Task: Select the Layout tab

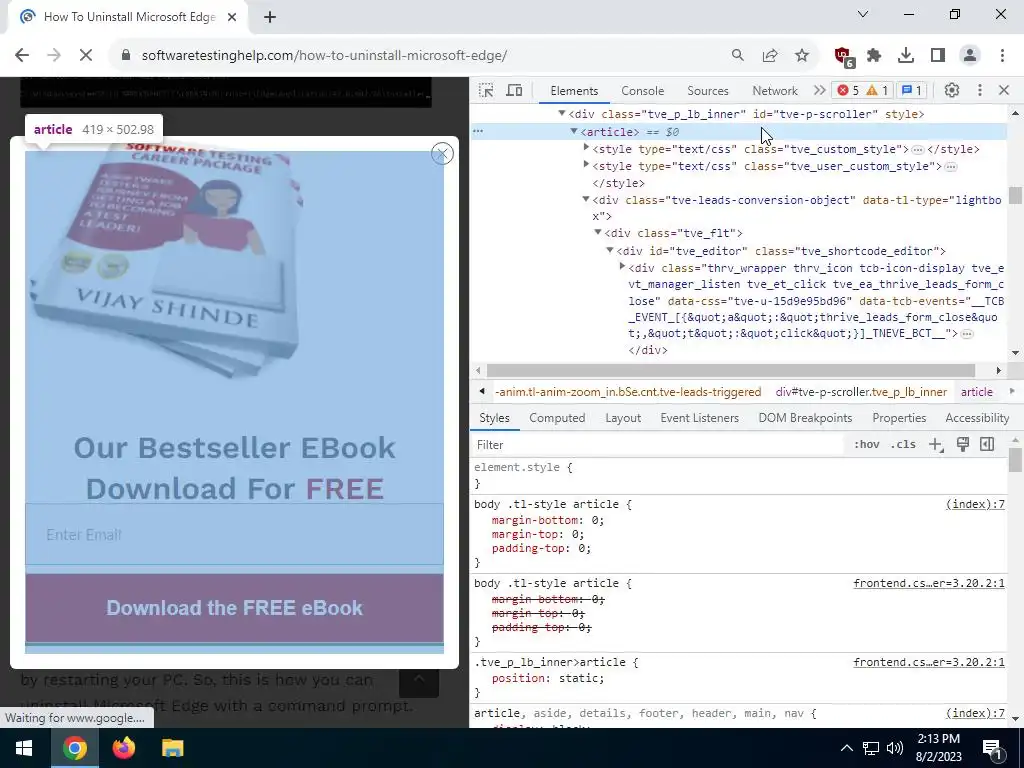Action: [623, 418]
